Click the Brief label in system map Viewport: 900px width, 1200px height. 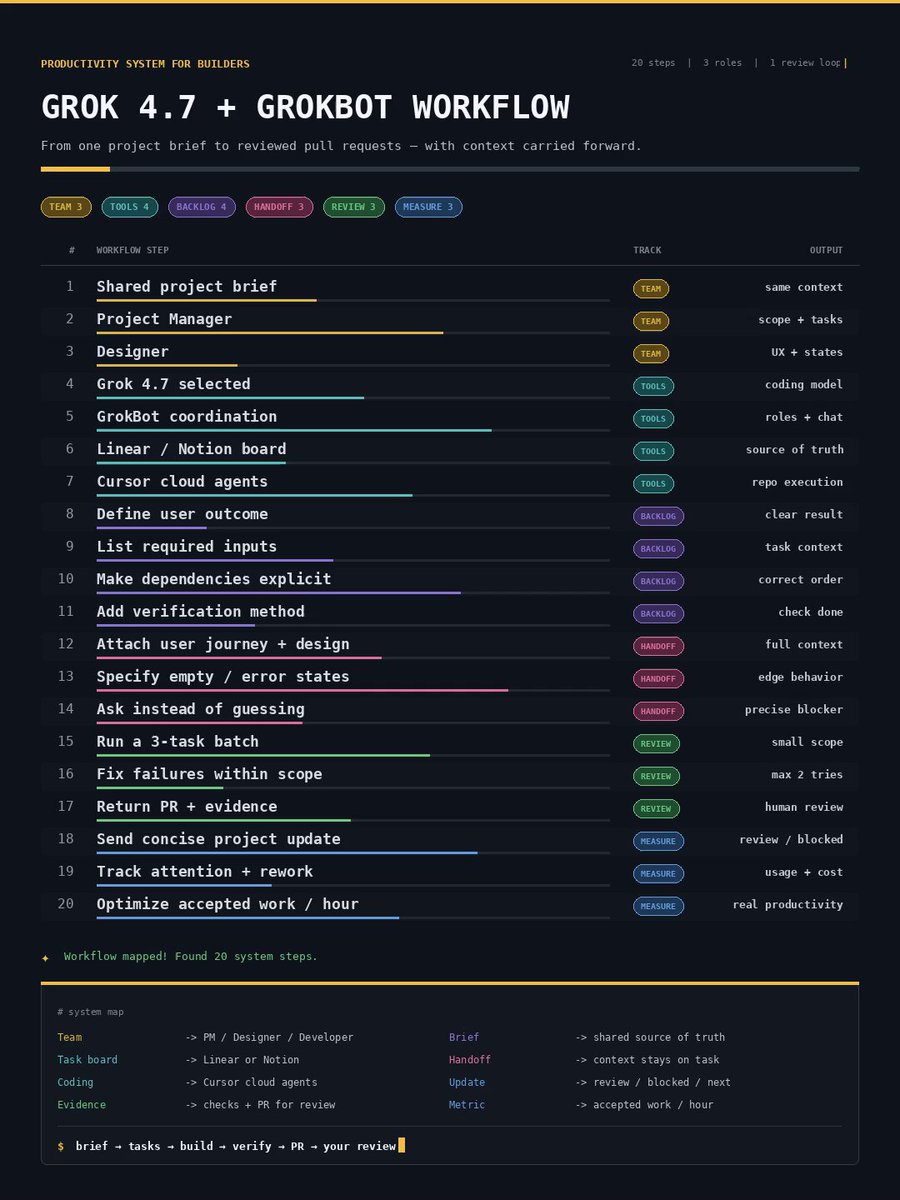pyautogui.click(x=464, y=1037)
